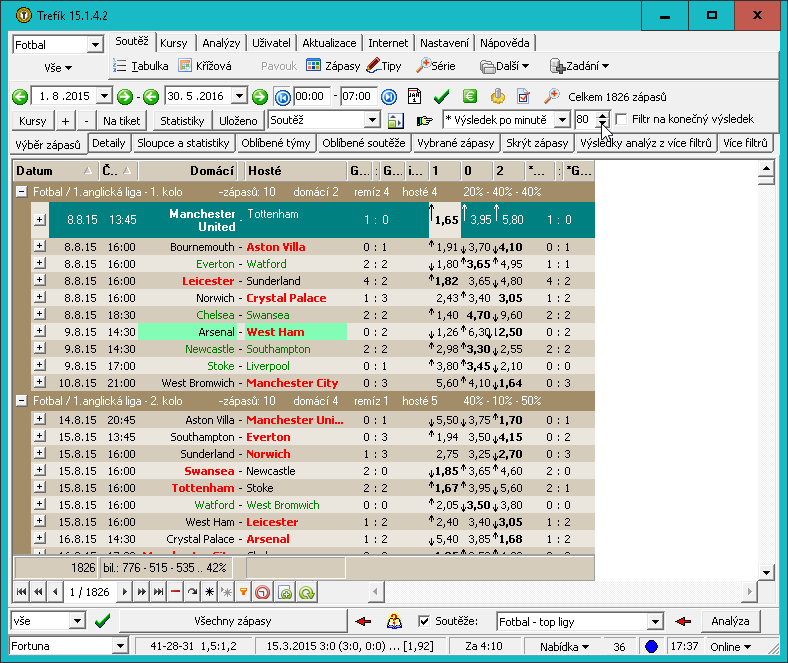The width and height of the screenshot is (788, 663).
Task: Open the Zápasy matches view
Action: (333, 66)
